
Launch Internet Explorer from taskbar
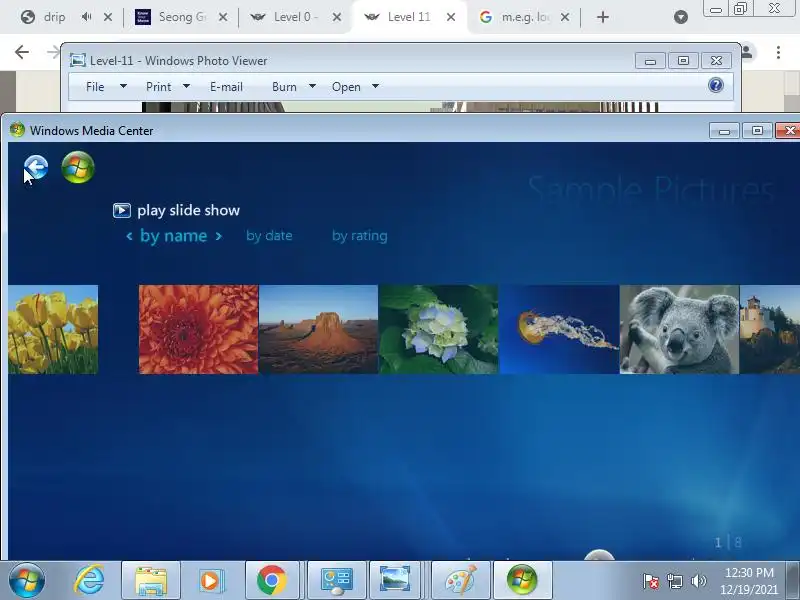click(x=89, y=580)
